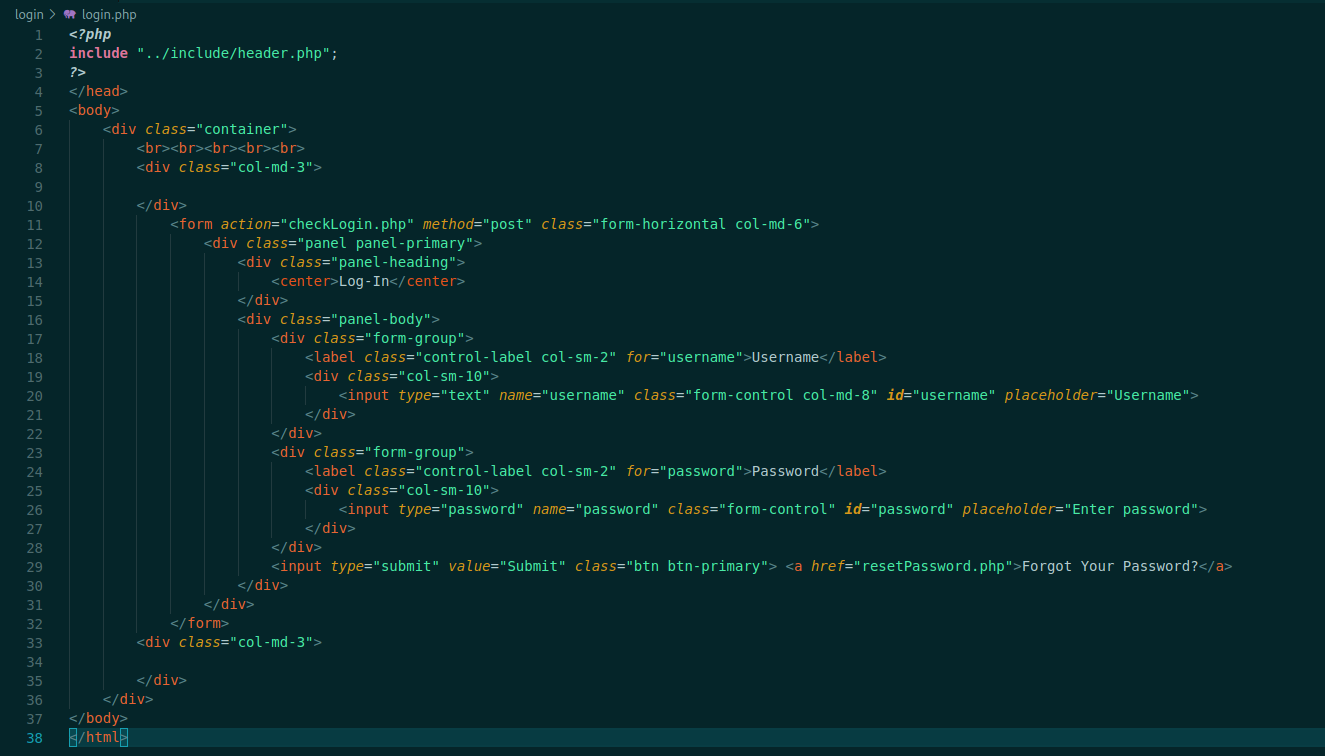The width and height of the screenshot is (1325, 756).
Task: Click the PHP elephant icon in breadcrumb
Action: [69, 15]
